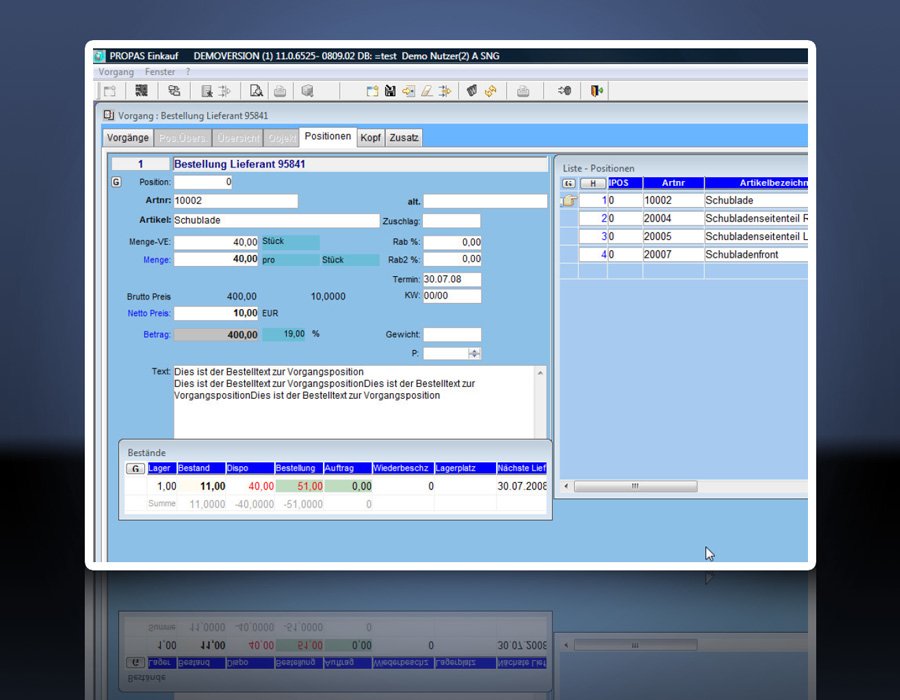Select the Schubladenfront row in the list
The height and width of the screenshot is (700, 900).
coord(741,255)
